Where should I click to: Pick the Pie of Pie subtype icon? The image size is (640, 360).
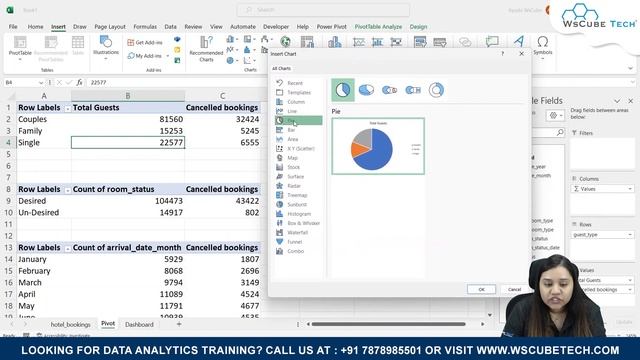pyautogui.click(x=389, y=90)
